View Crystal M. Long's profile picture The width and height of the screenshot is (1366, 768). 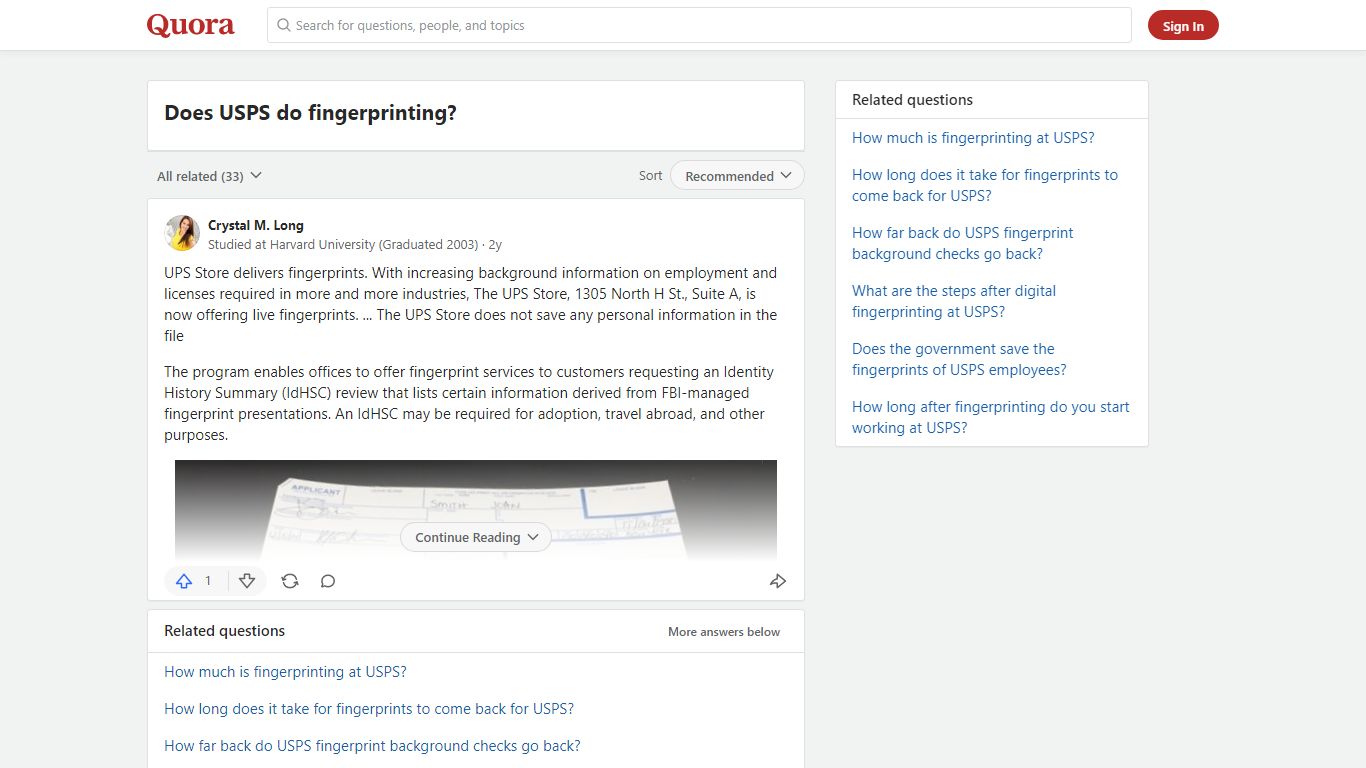pos(182,233)
